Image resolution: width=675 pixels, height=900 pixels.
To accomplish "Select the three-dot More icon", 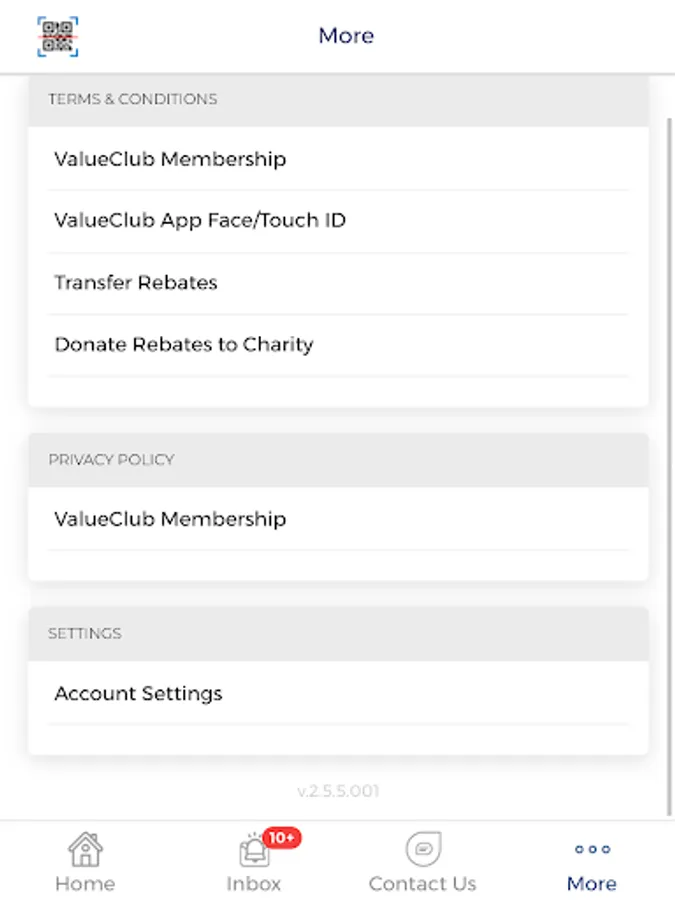I will click(x=592, y=850).
